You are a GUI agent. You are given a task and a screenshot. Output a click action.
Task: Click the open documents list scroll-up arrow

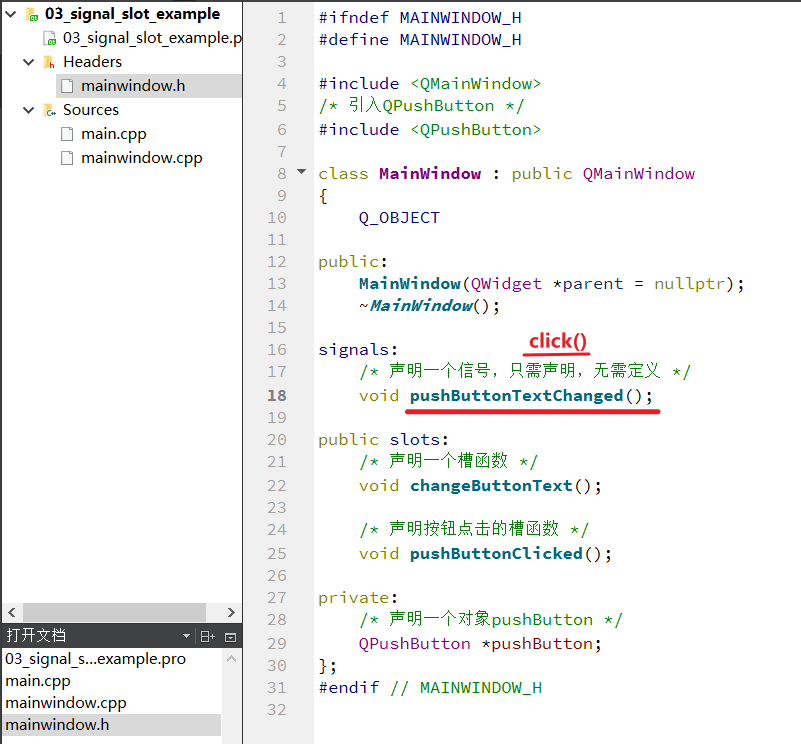[231, 659]
